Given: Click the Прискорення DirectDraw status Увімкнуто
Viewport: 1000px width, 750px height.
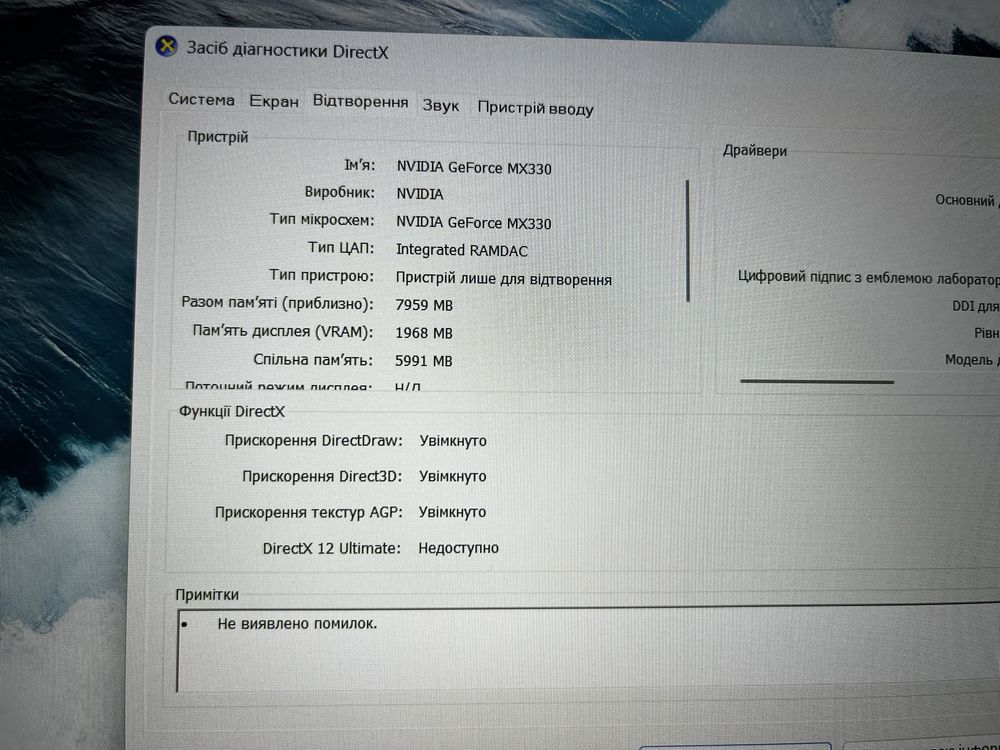Looking at the screenshot, I should tap(453, 441).
